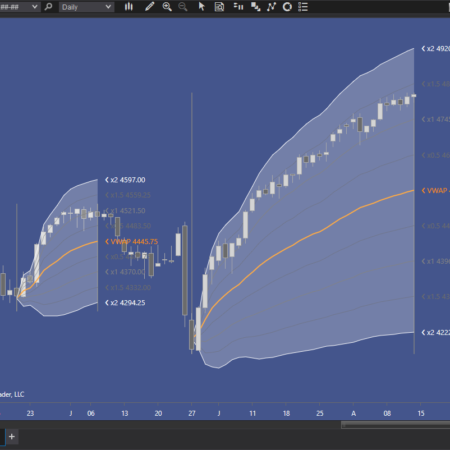Select the x1 4521.50 band label
Image resolution: width=450 pixels, height=450 pixels.
[125, 211]
